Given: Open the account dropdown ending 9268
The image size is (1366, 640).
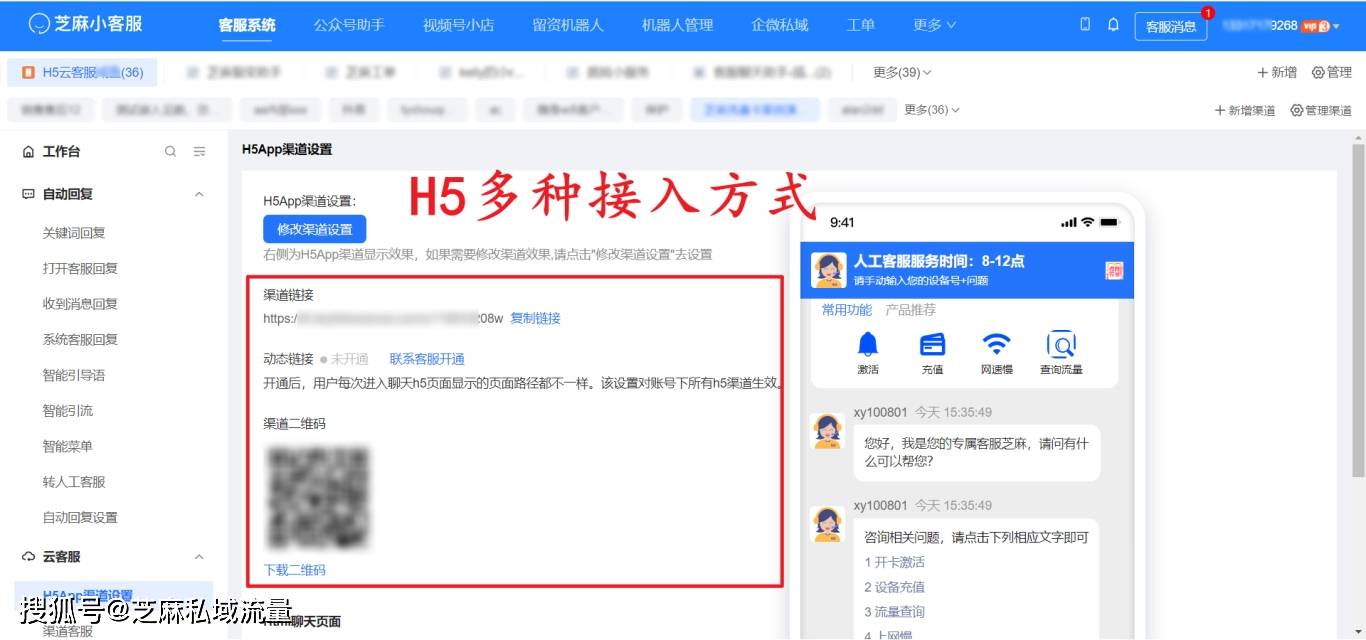Looking at the screenshot, I should pyautogui.click(x=1281, y=26).
